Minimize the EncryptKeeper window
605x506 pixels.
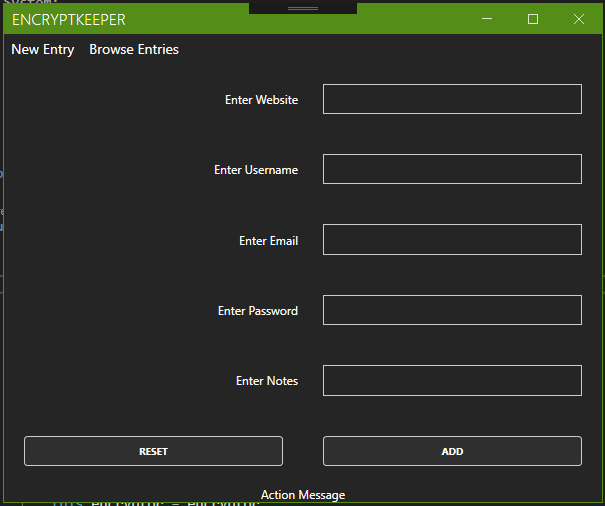[487, 19]
